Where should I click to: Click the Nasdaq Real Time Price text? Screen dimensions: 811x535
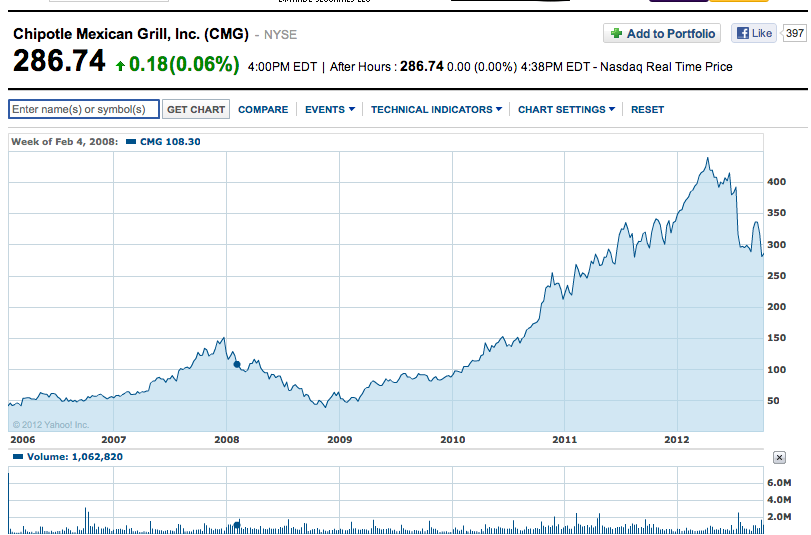tap(666, 67)
